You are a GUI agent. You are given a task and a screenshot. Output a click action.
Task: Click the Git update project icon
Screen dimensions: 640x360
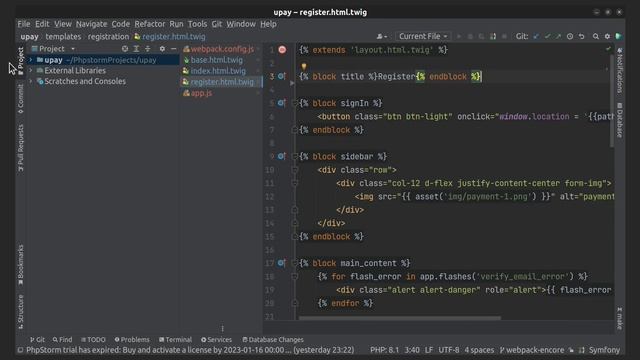(536, 36)
